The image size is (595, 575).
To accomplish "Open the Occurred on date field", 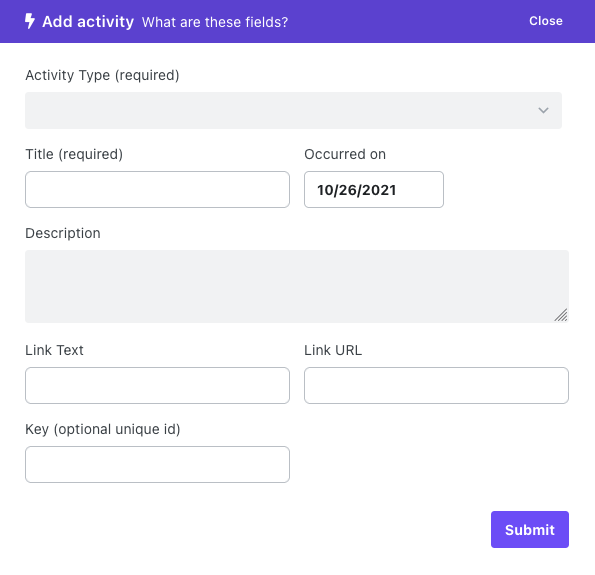I will [x=374, y=189].
